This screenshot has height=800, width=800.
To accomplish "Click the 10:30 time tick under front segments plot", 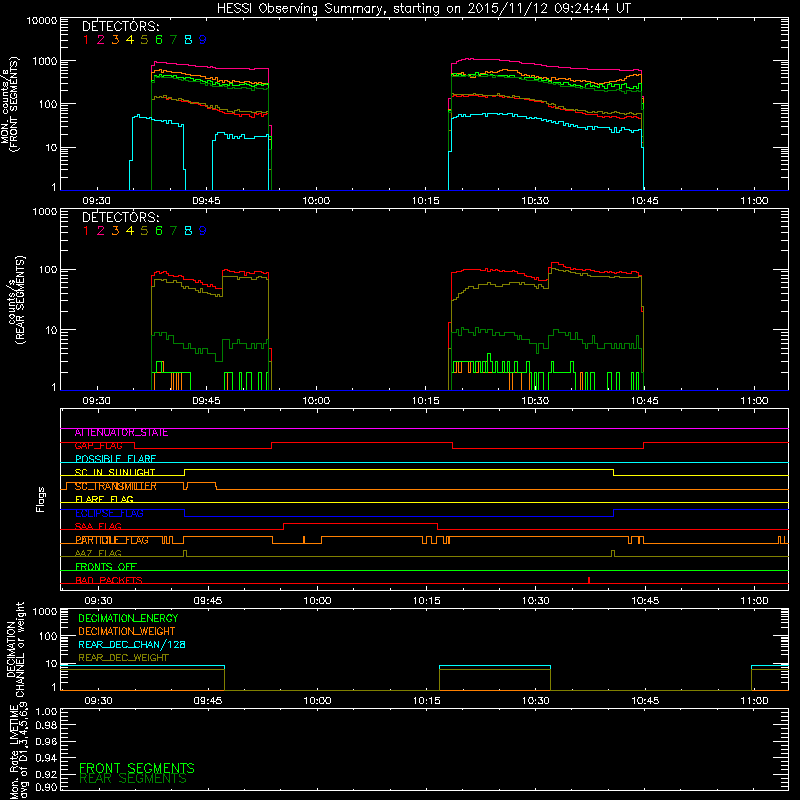I will 535,201.
